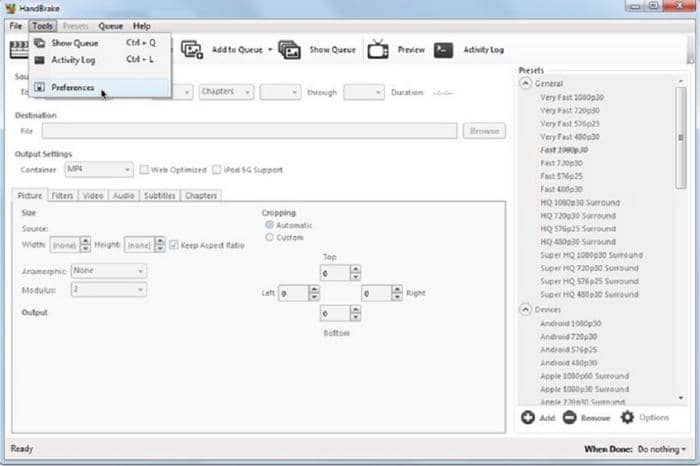700x466 pixels.
Task: Open the Add to Queue dropdown arrow
Action: coord(270,50)
